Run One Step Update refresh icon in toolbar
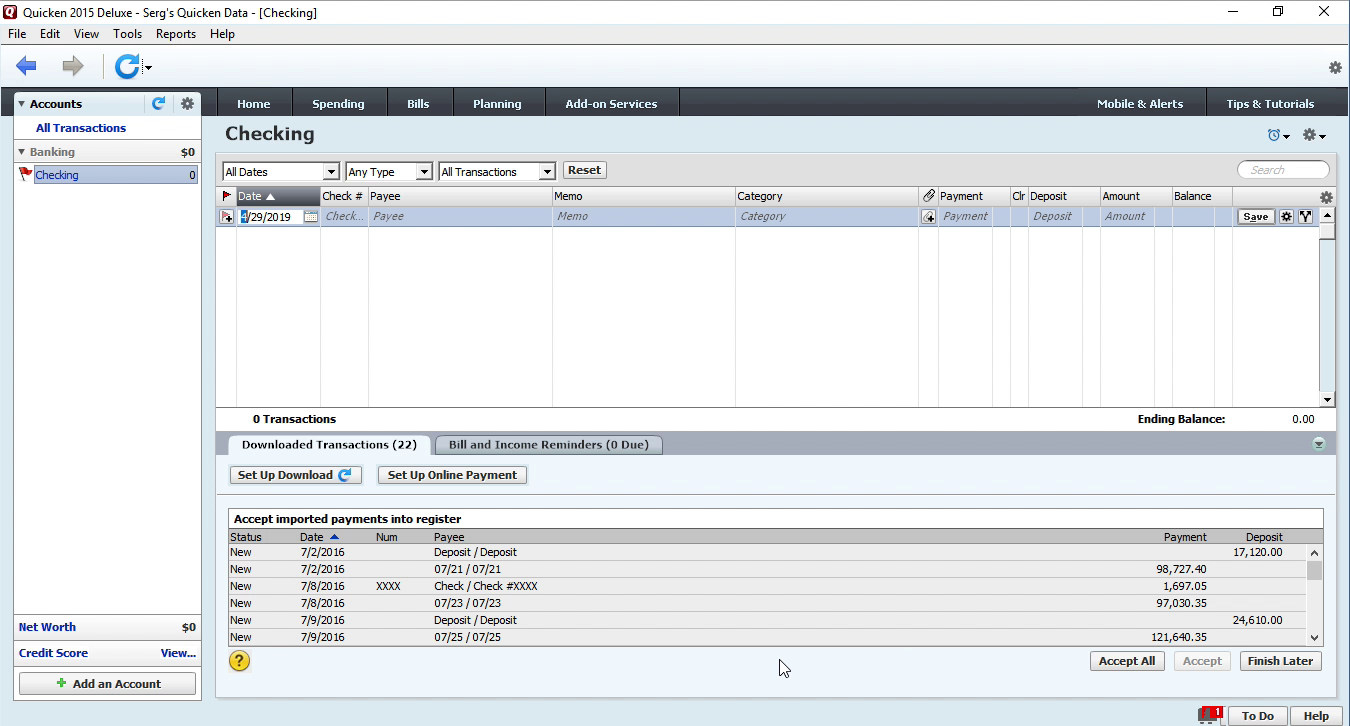Screen dimensions: 1350x726 tap(127, 67)
